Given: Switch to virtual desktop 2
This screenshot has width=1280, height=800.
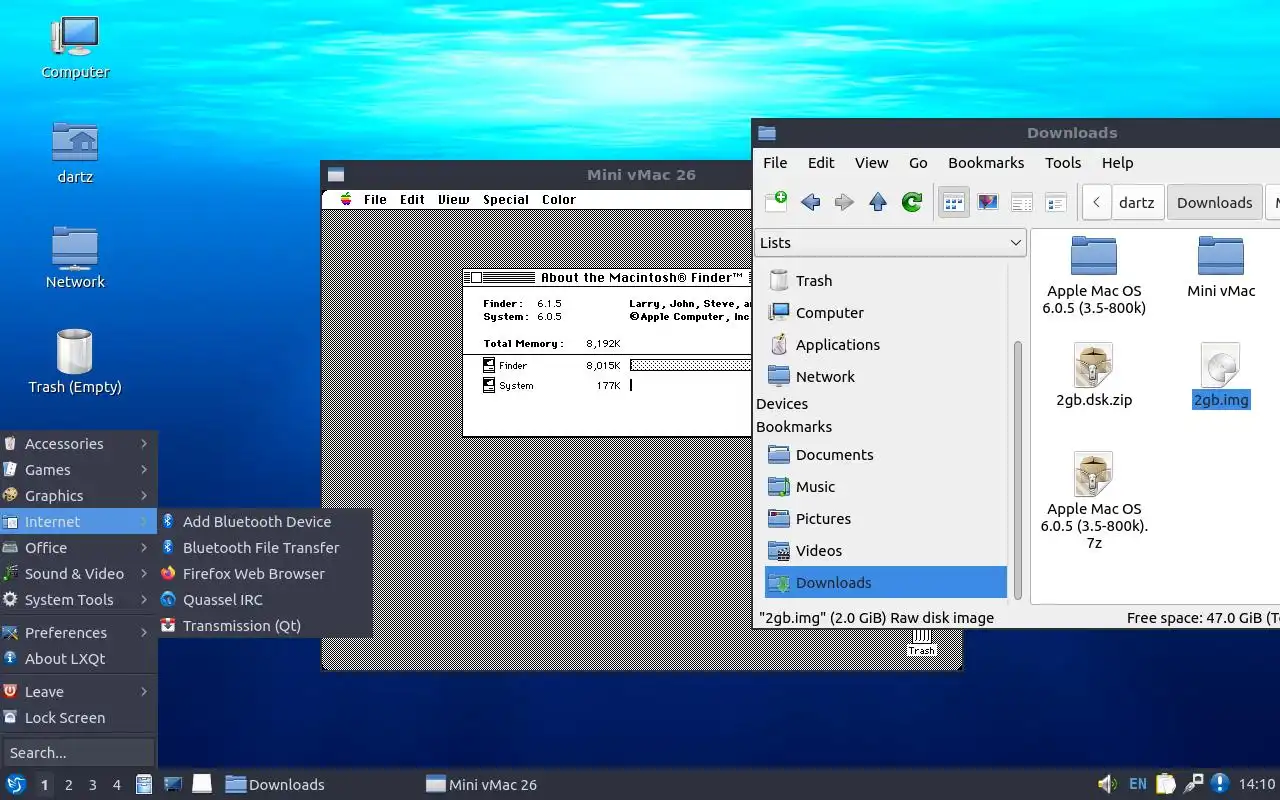Looking at the screenshot, I should pos(69,785).
